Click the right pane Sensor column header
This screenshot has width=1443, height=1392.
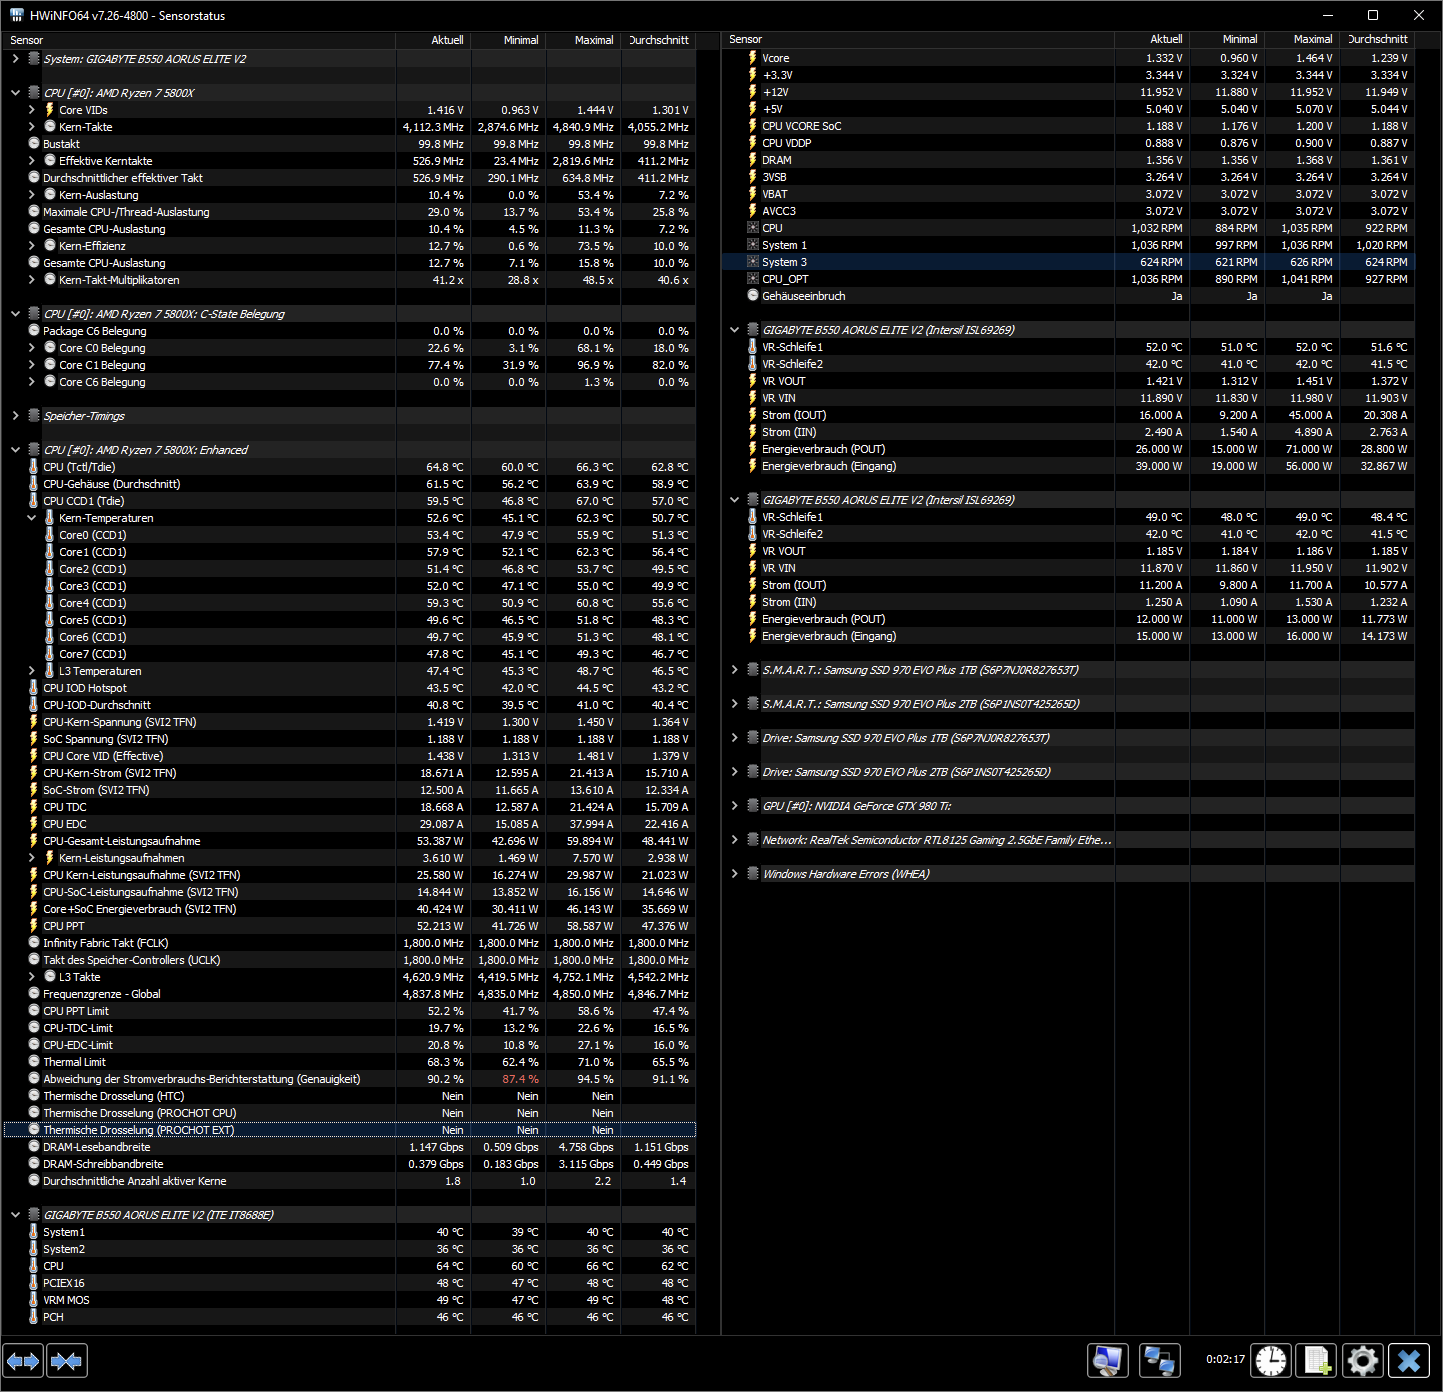pos(918,39)
